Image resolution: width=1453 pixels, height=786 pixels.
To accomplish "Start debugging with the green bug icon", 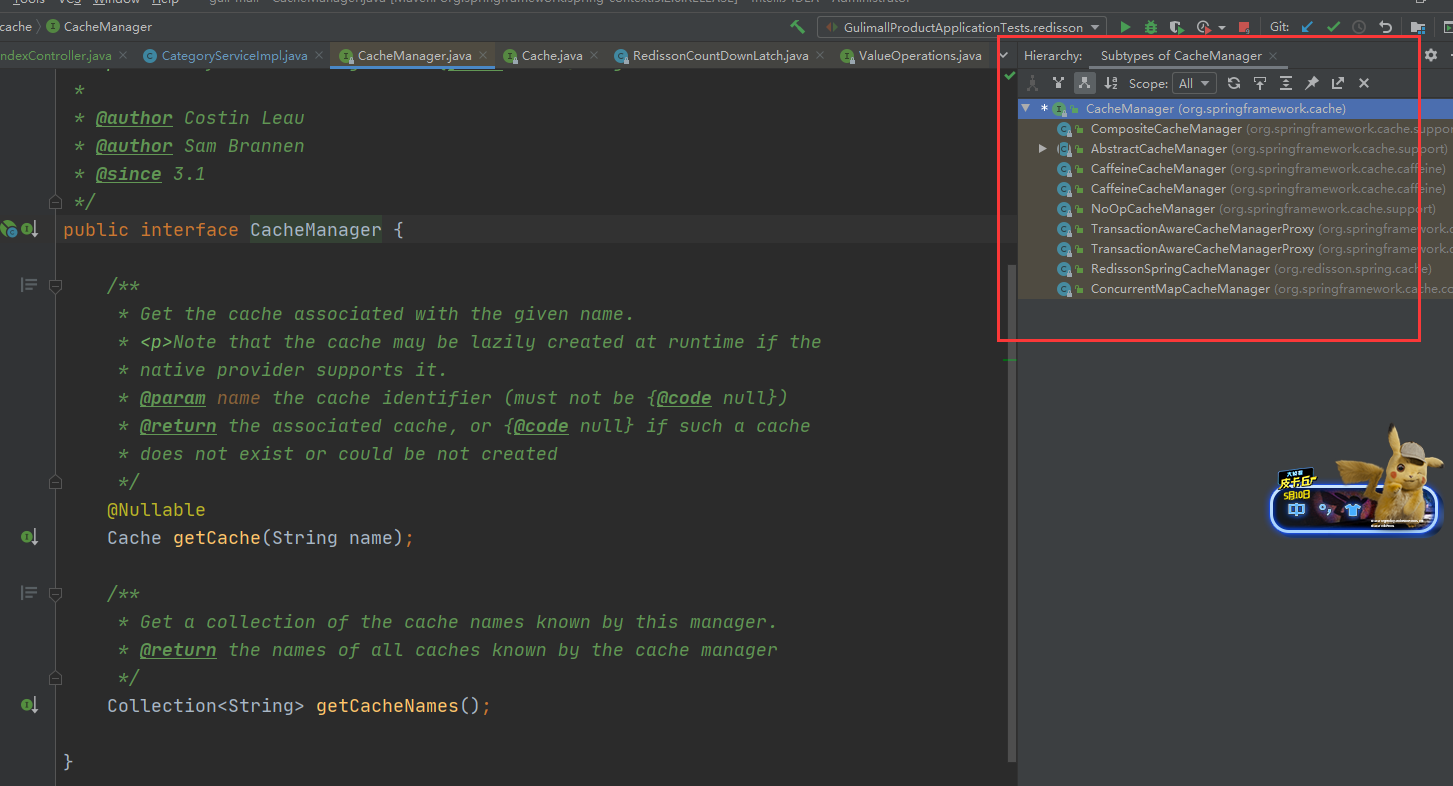I will [x=1151, y=27].
